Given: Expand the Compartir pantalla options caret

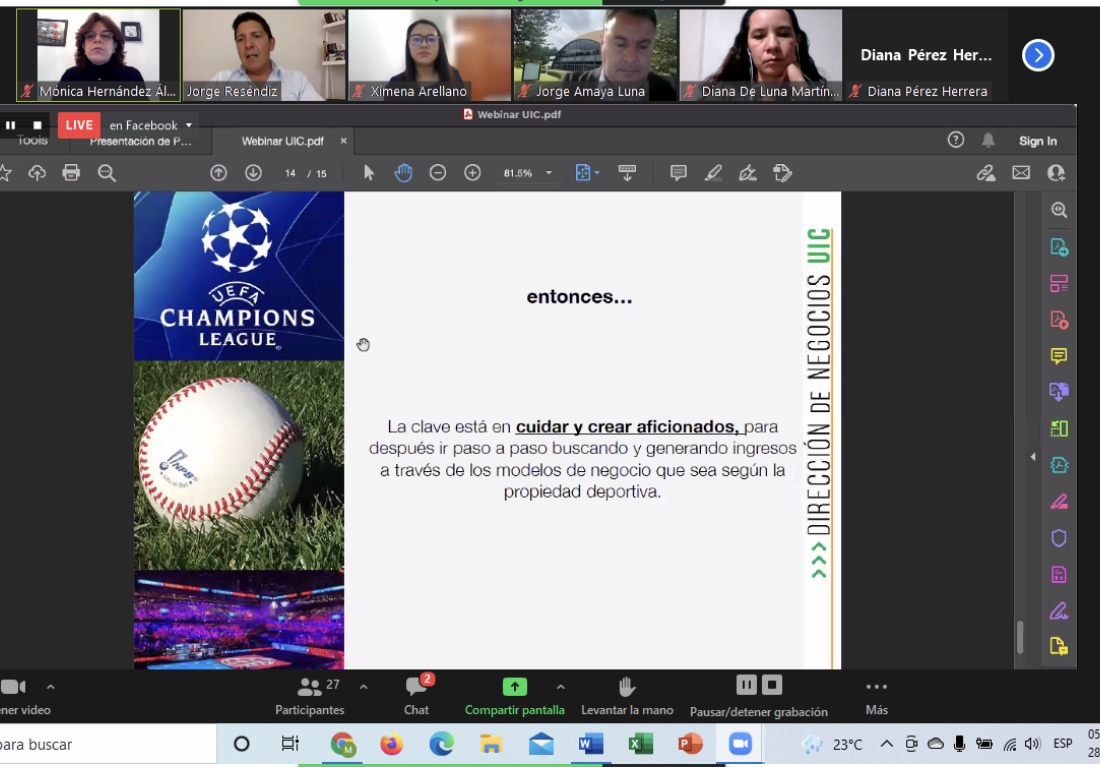Looking at the screenshot, I should click(x=561, y=687).
